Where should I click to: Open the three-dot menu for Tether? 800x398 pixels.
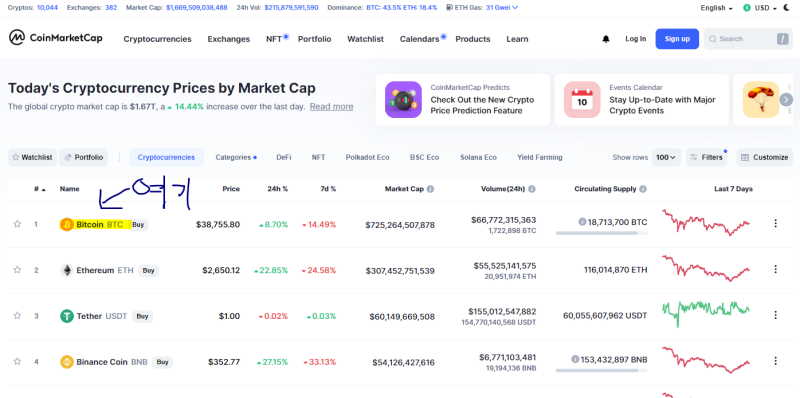(776, 315)
